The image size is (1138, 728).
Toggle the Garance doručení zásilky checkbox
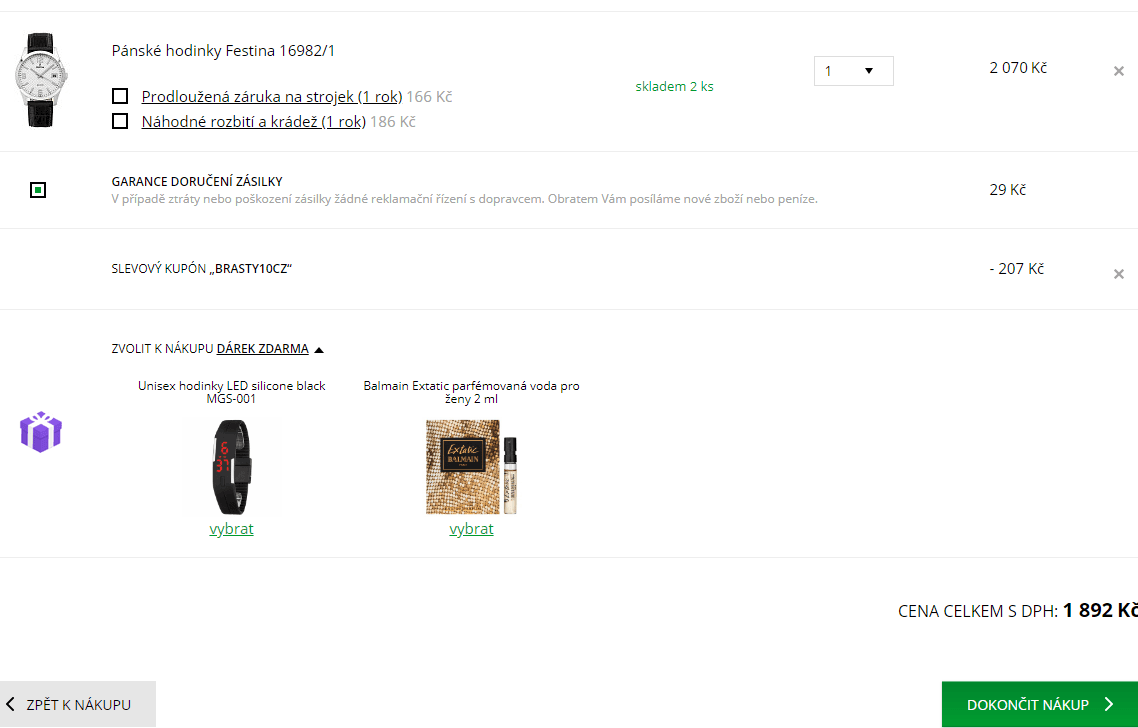coord(38,189)
